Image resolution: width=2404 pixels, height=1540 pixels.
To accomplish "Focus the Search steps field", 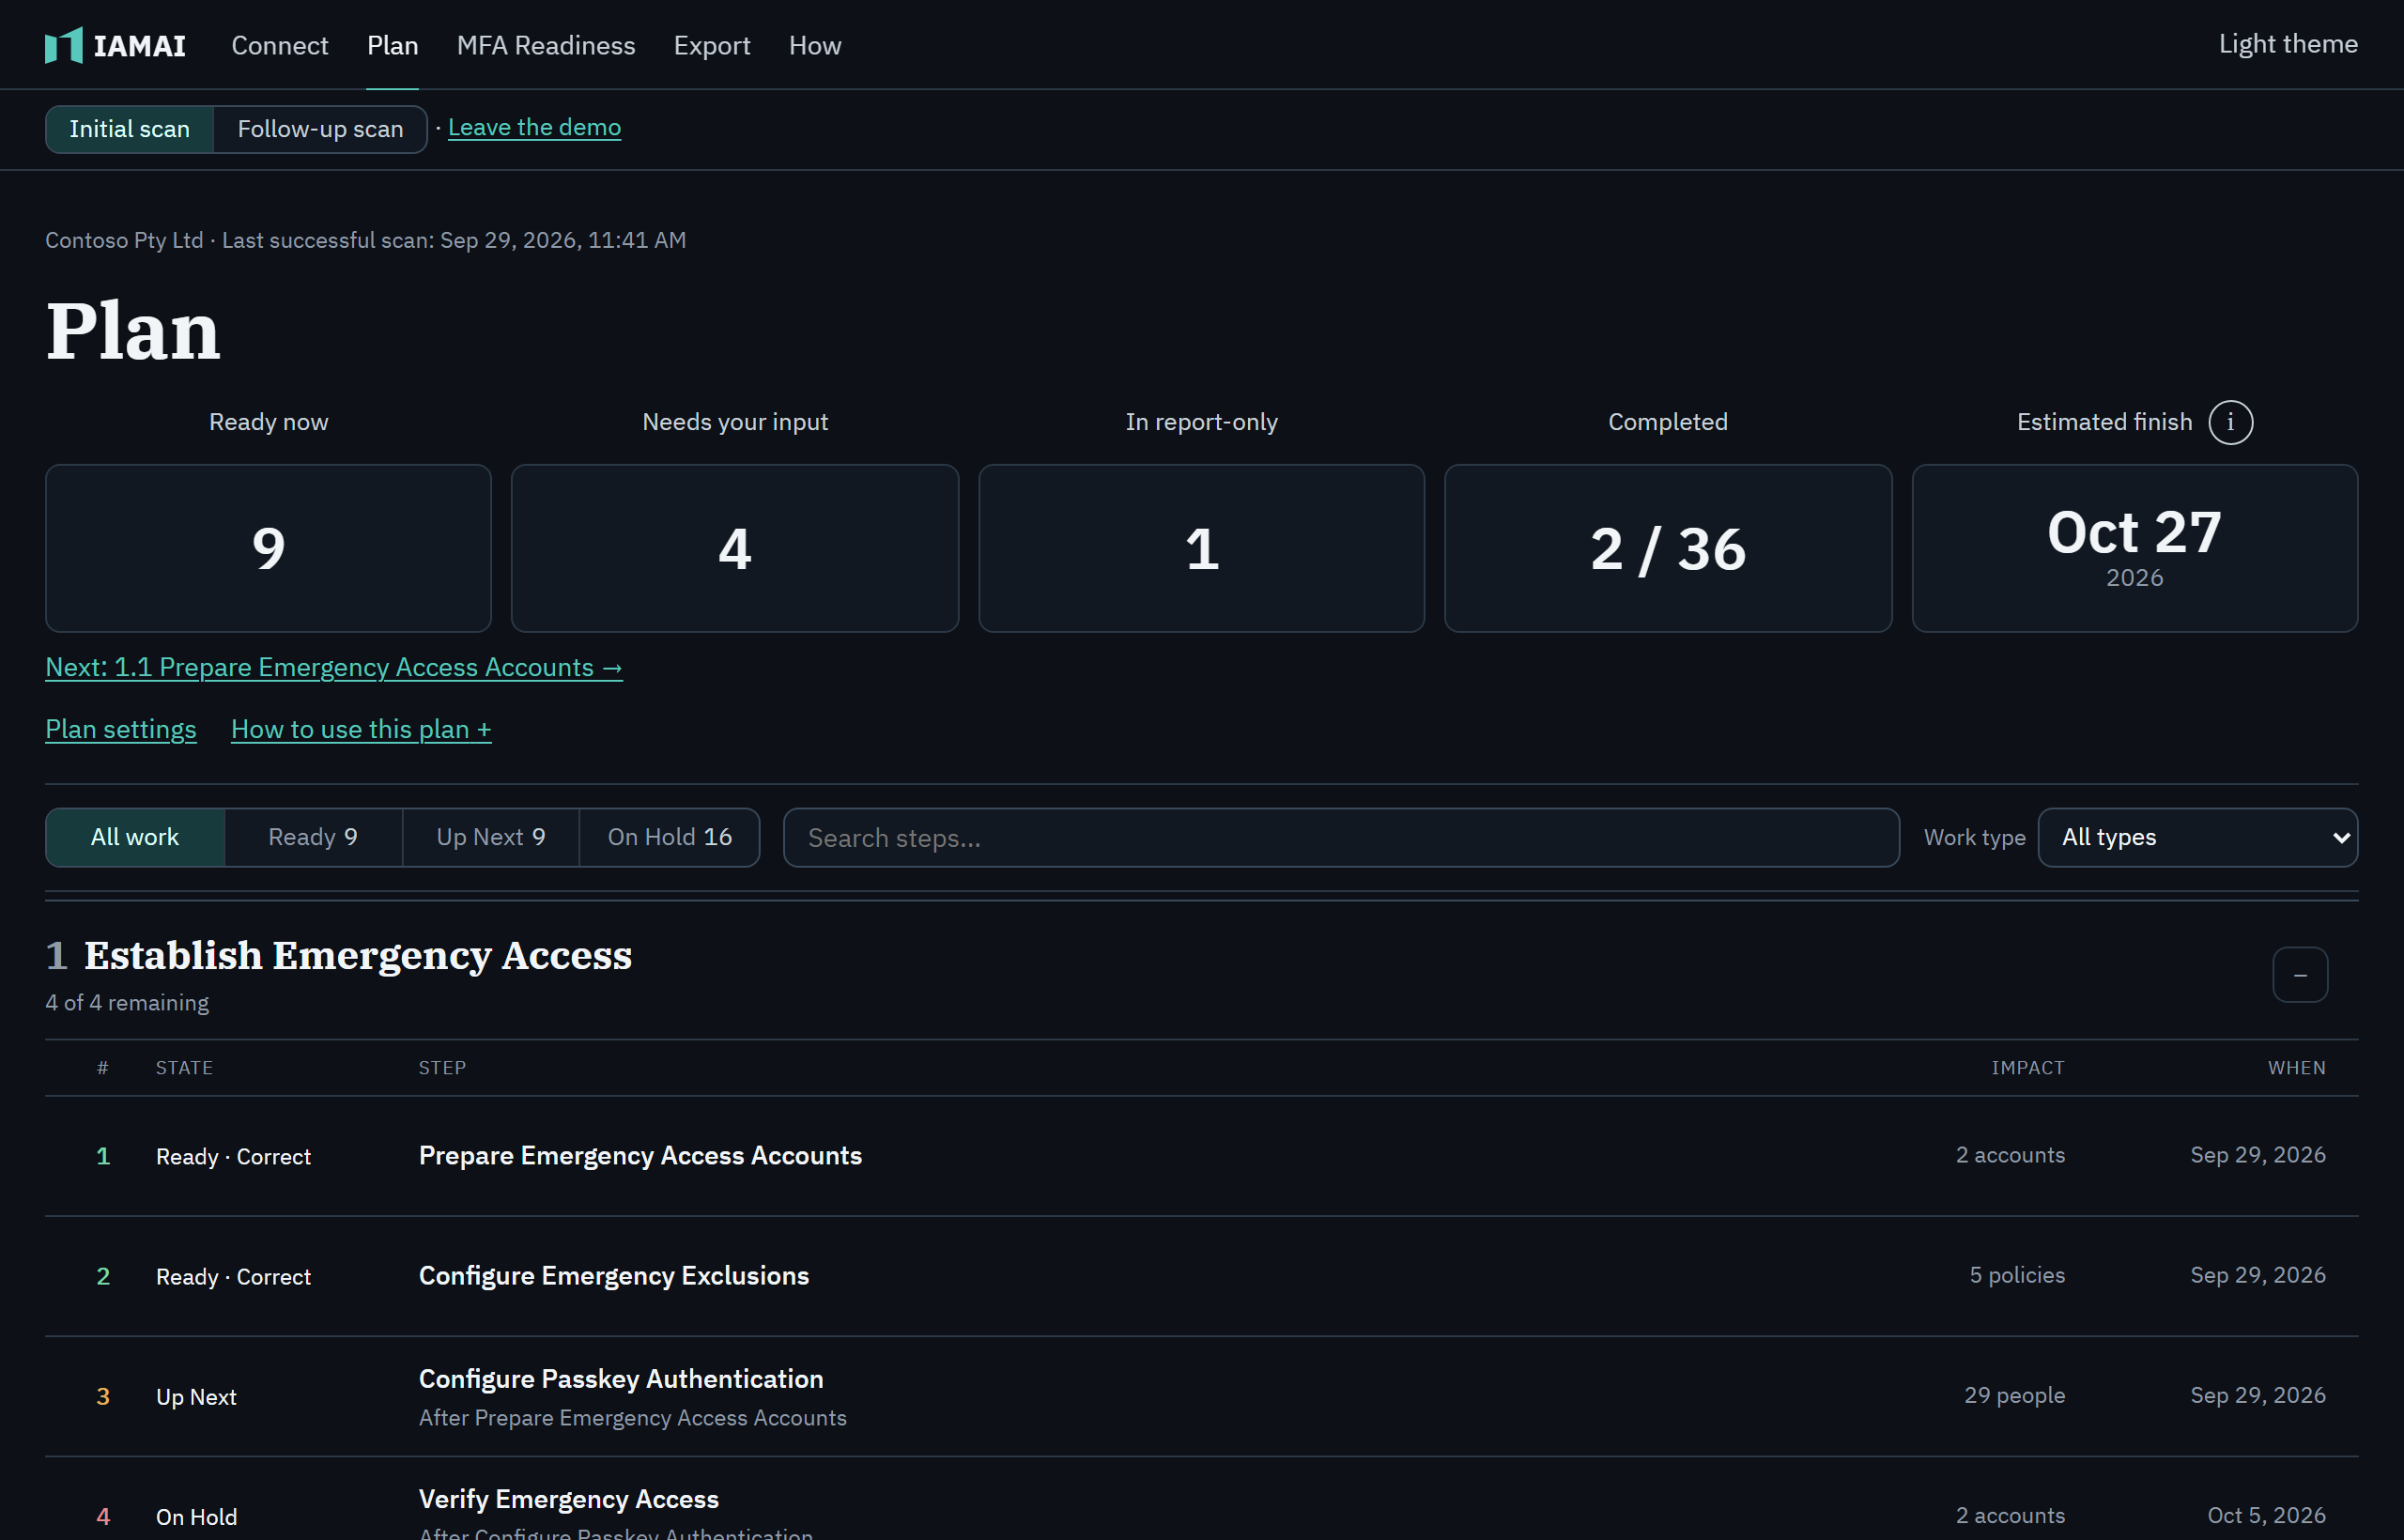I will (x=1341, y=837).
